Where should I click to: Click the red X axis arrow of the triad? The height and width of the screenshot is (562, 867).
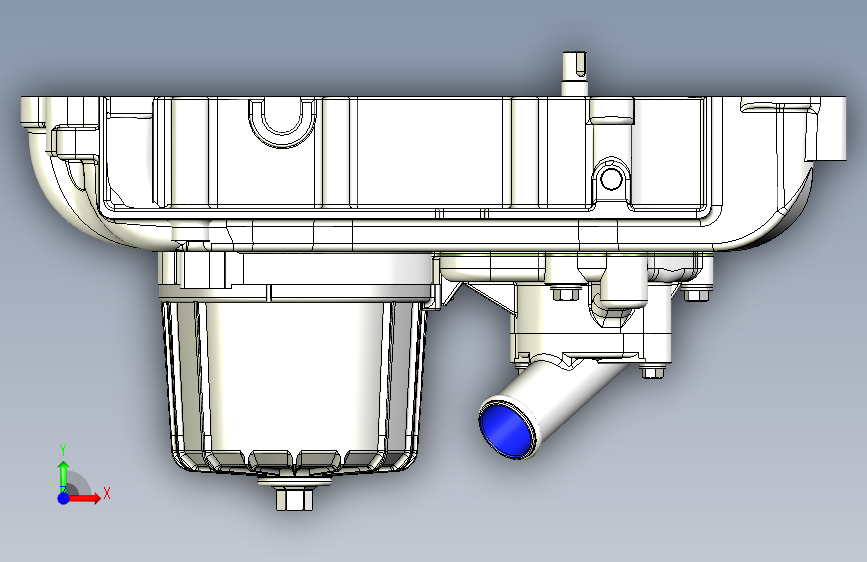(84, 498)
